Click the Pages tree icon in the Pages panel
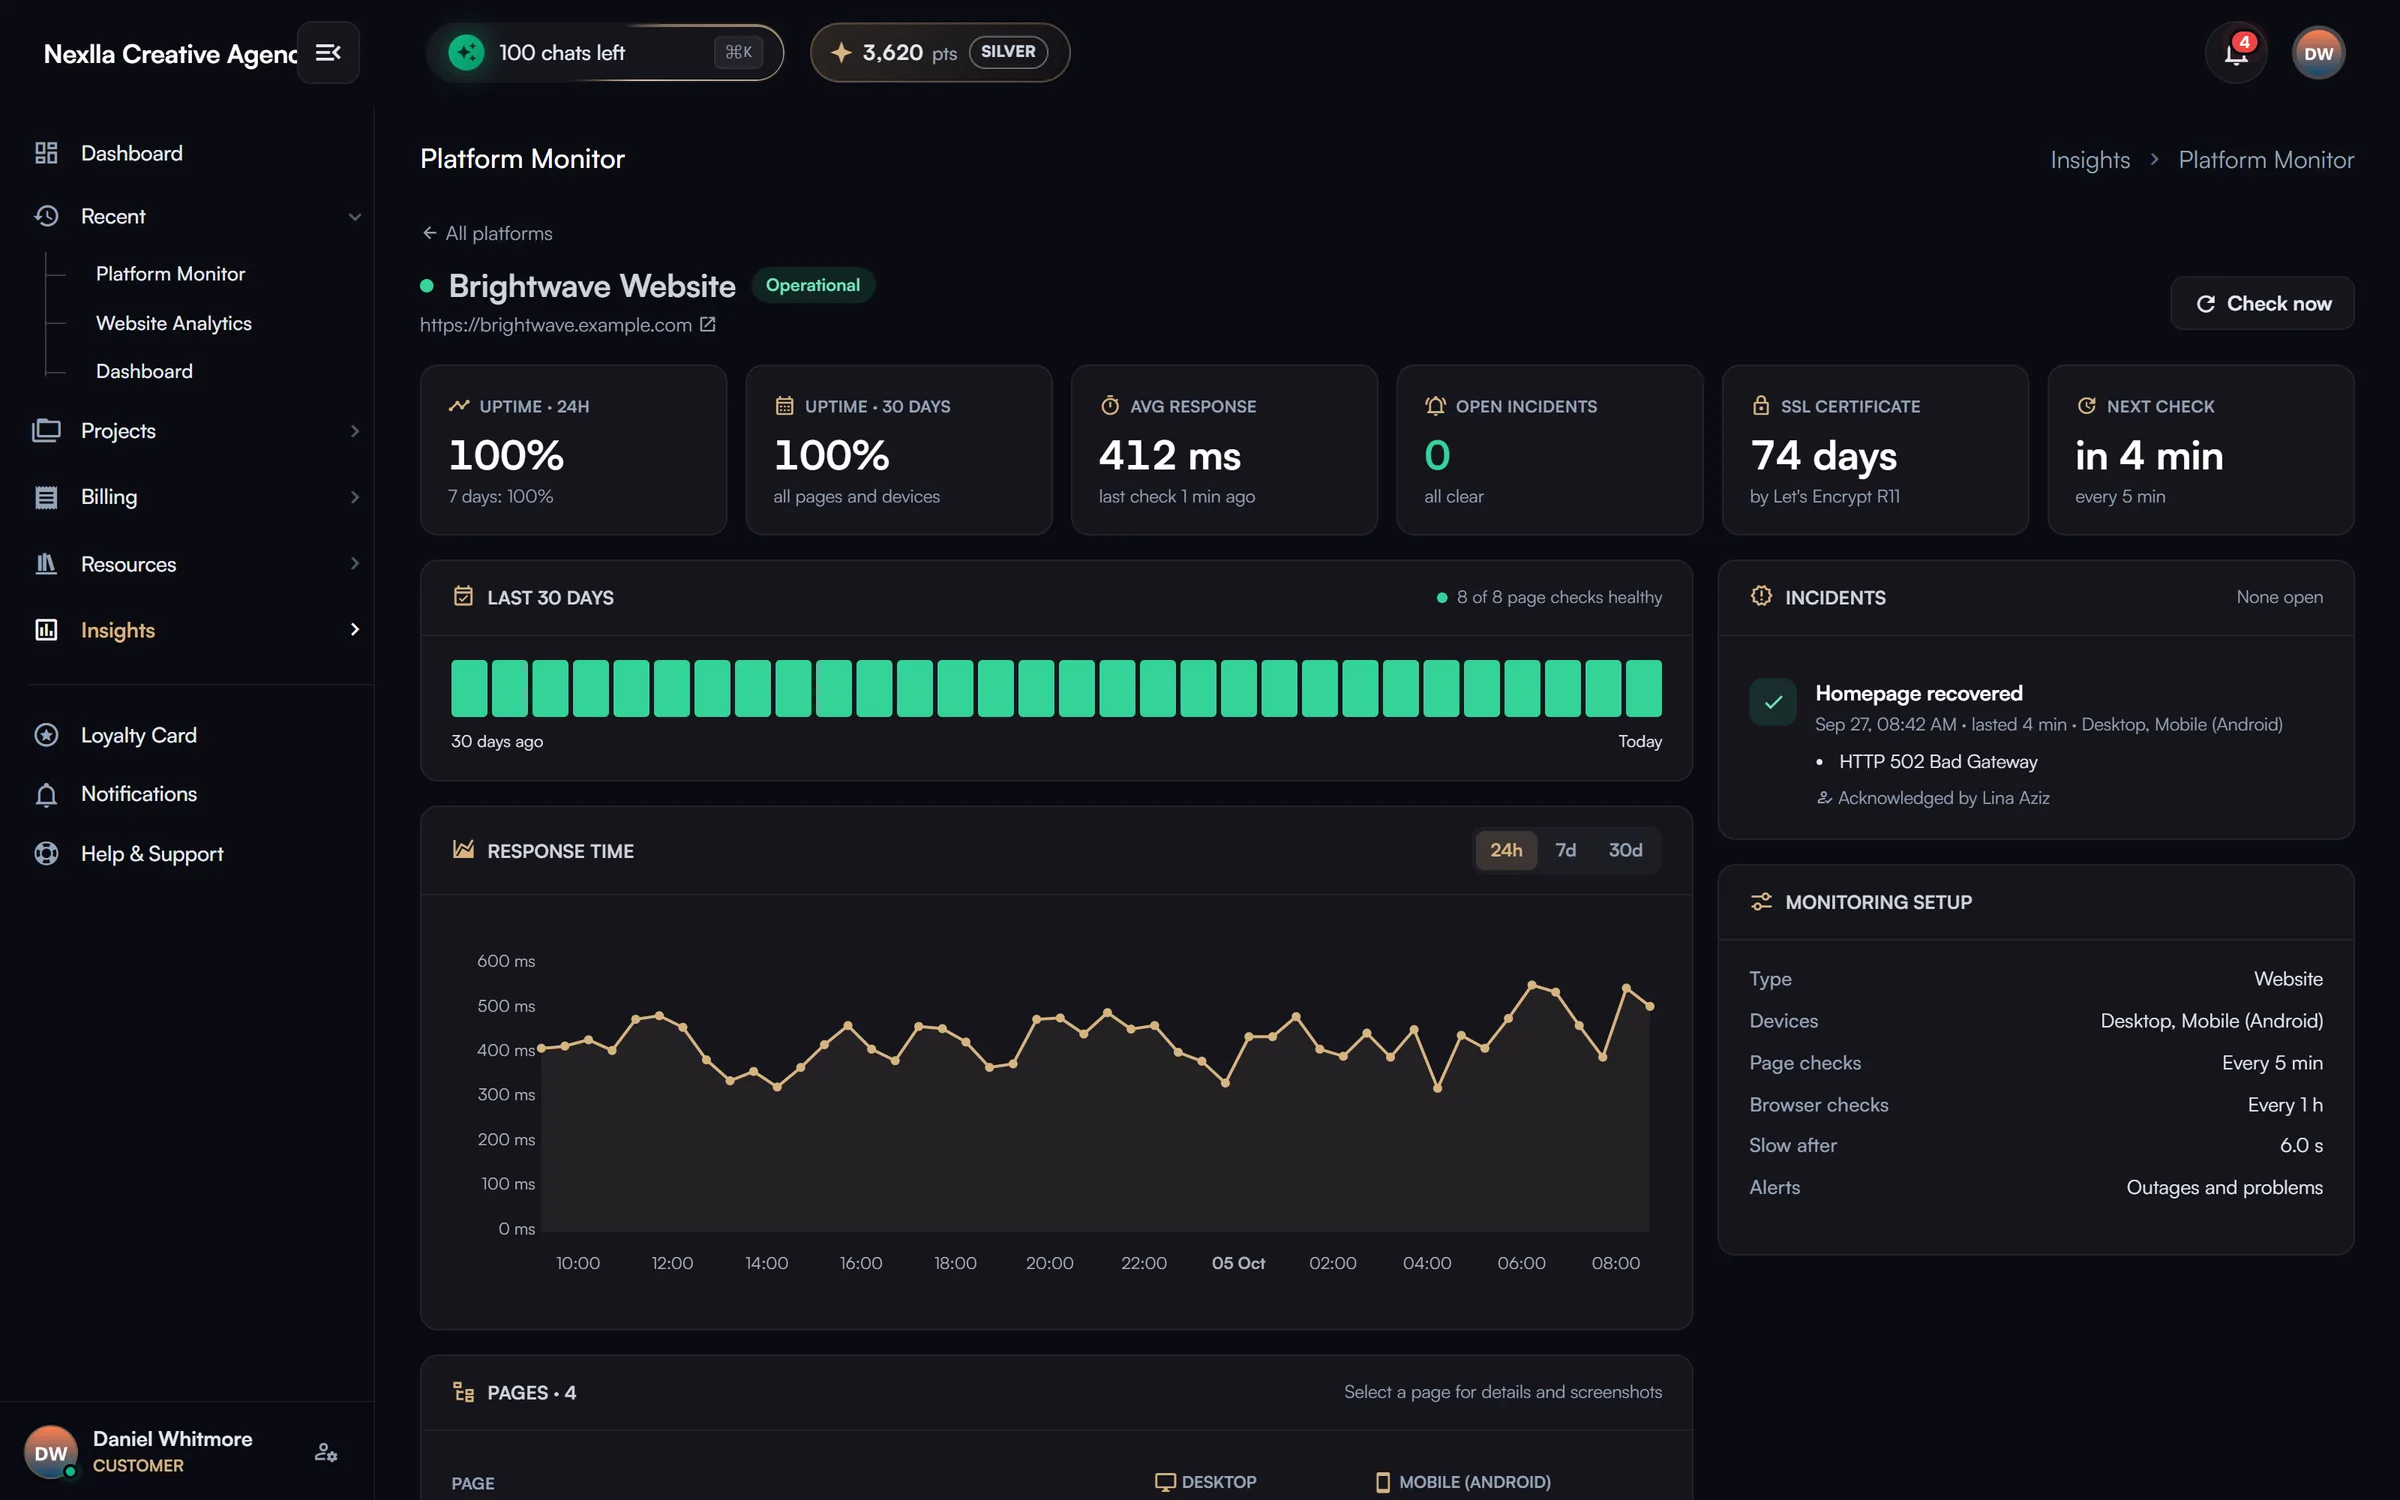The image size is (2400, 1500). coord(463,1392)
